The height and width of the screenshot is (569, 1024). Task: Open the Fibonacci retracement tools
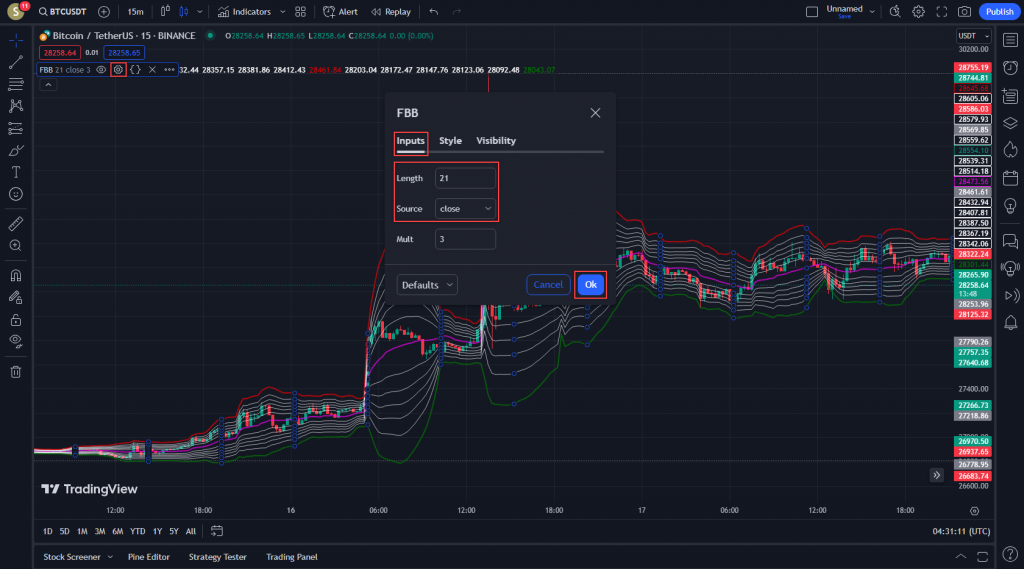pyautogui.click(x=16, y=84)
